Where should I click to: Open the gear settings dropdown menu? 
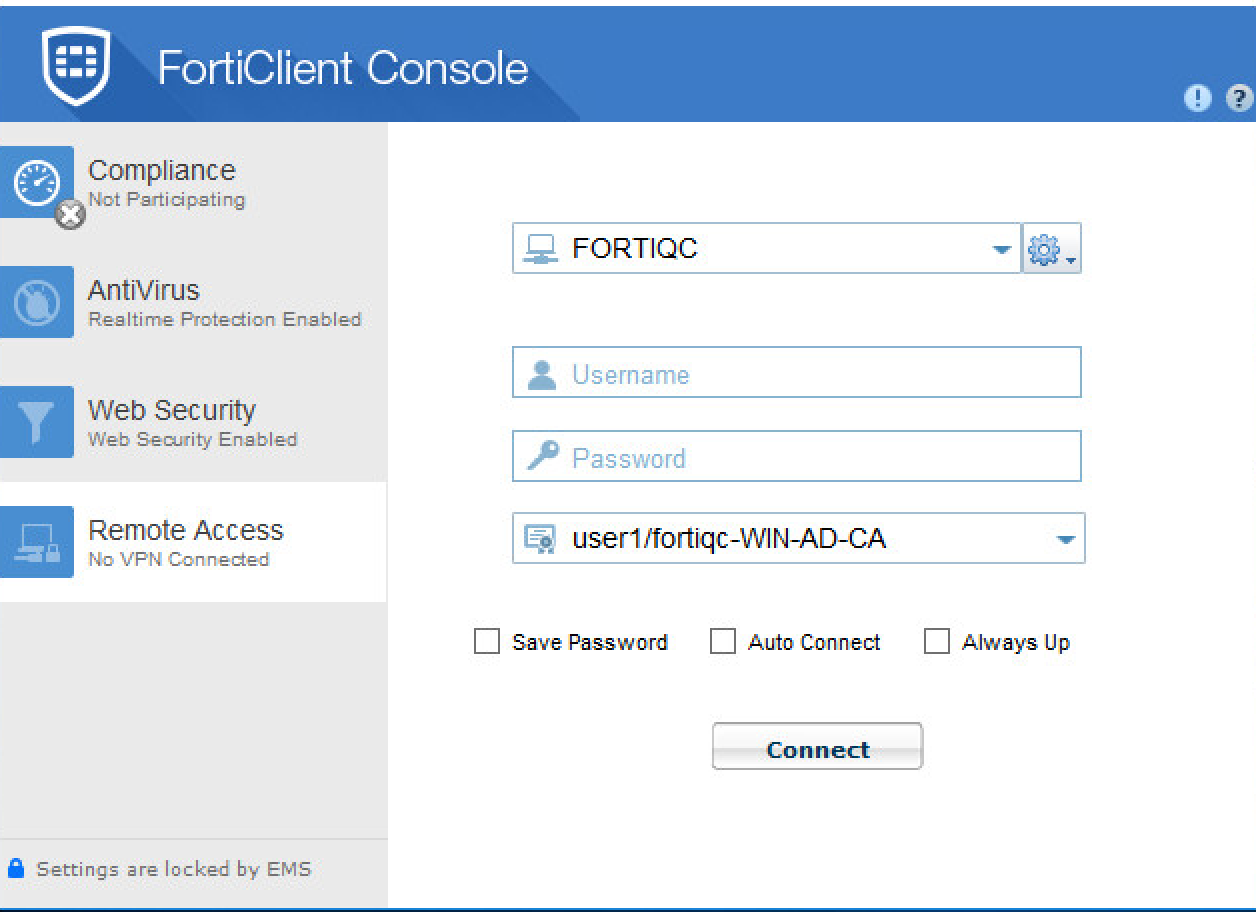(x=1052, y=249)
